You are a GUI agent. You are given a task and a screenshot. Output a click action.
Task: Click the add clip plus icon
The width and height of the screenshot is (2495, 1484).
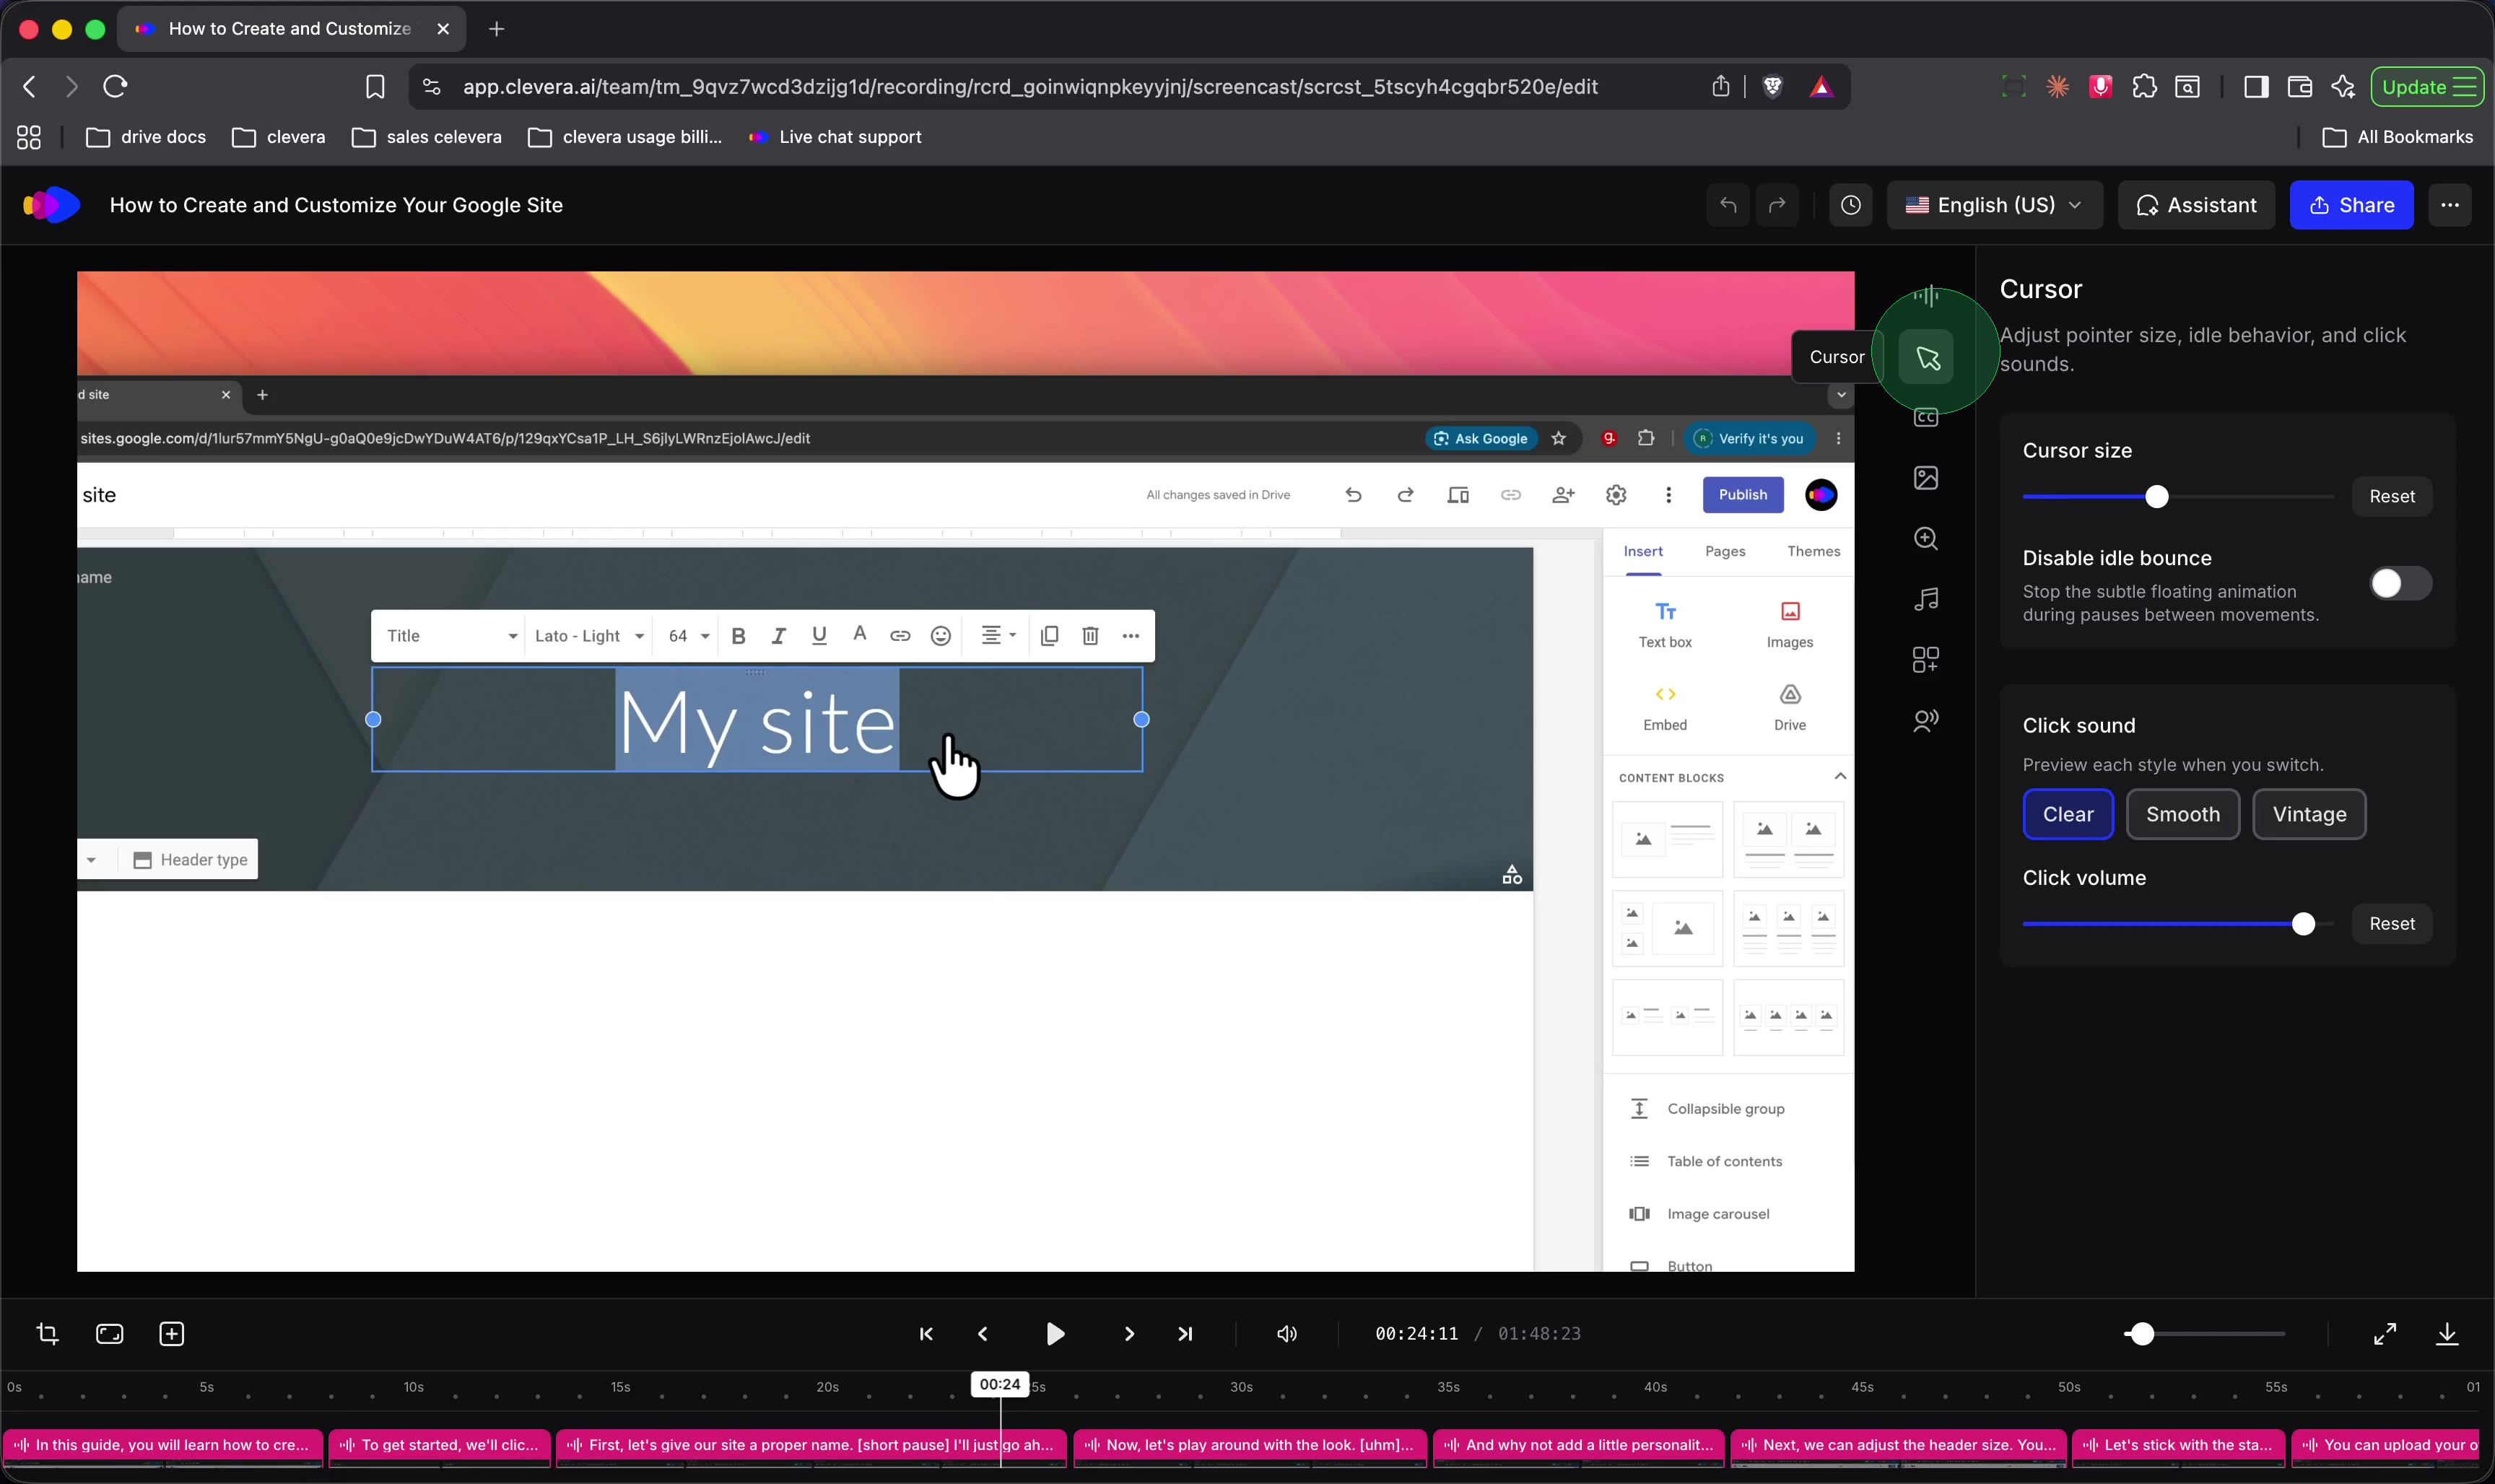(x=172, y=1334)
